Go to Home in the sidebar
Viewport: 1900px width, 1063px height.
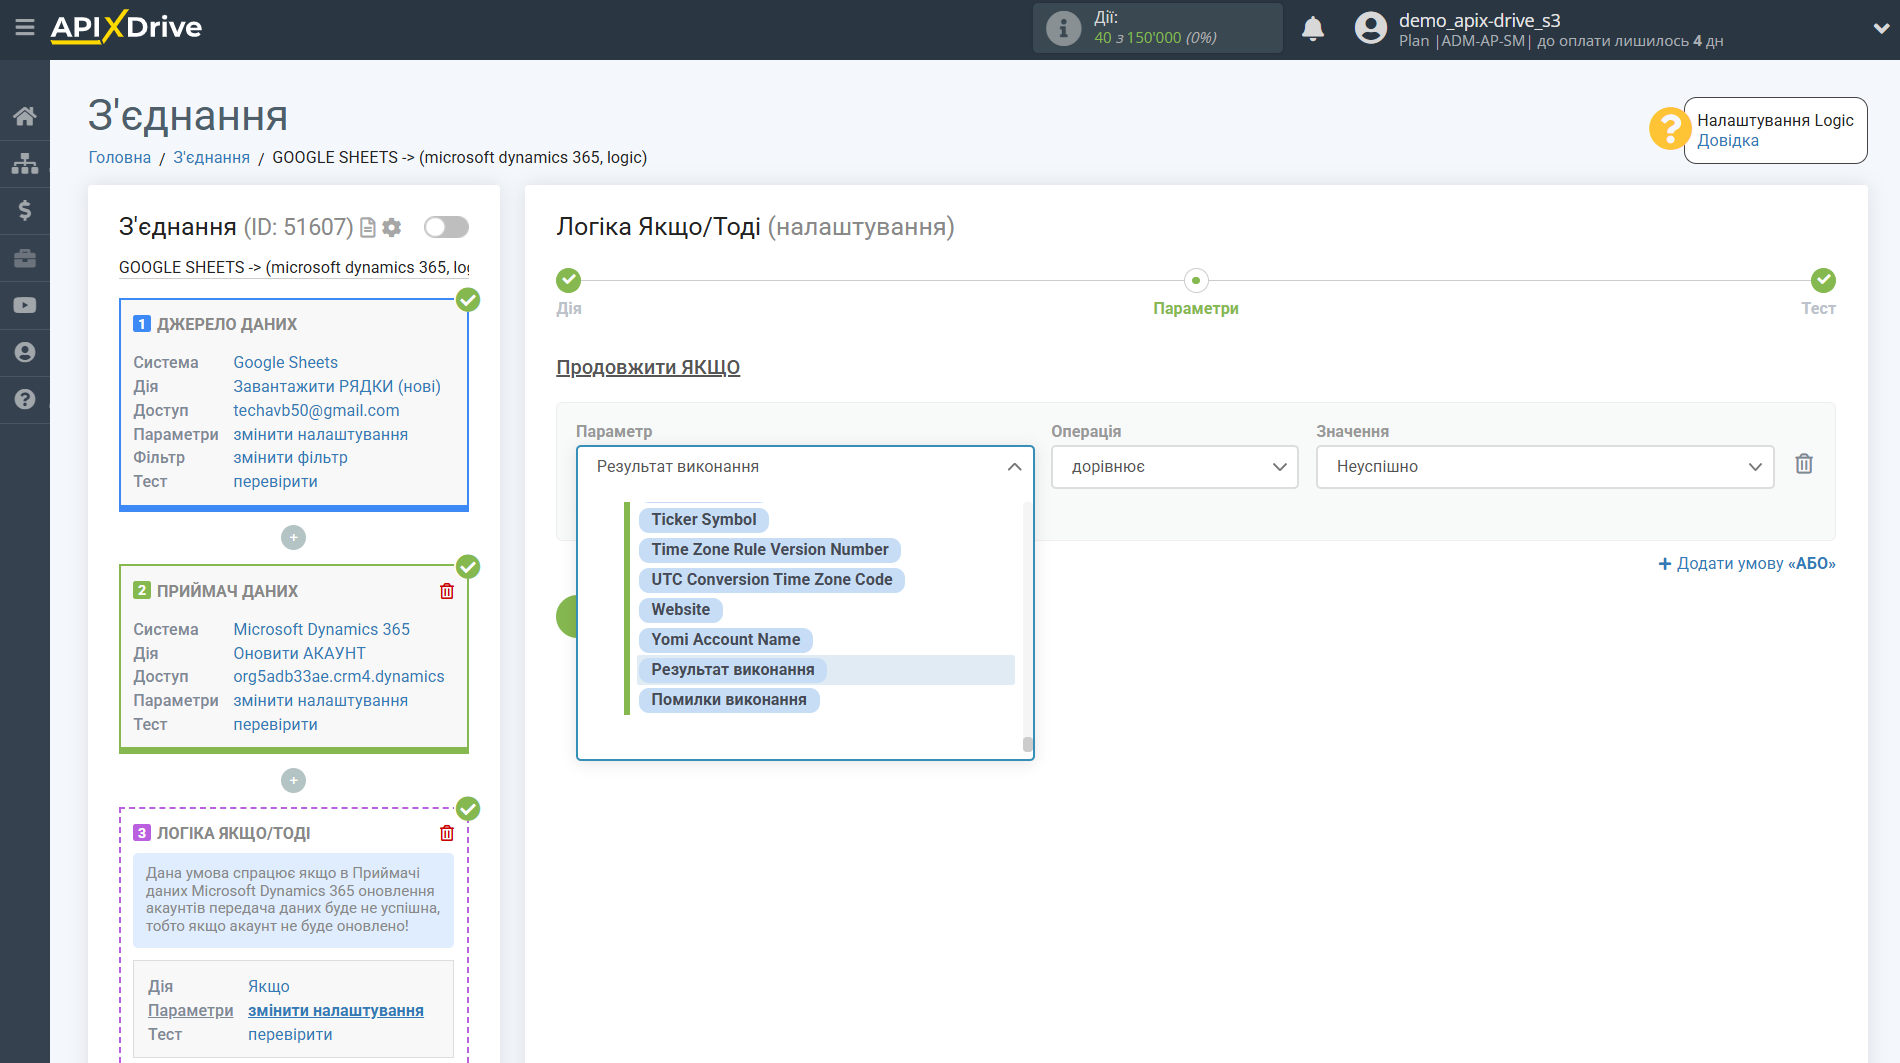25,116
